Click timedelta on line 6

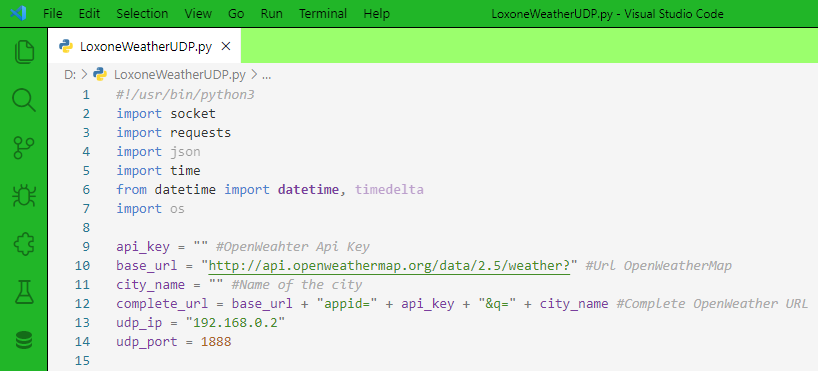tap(389, 190)
